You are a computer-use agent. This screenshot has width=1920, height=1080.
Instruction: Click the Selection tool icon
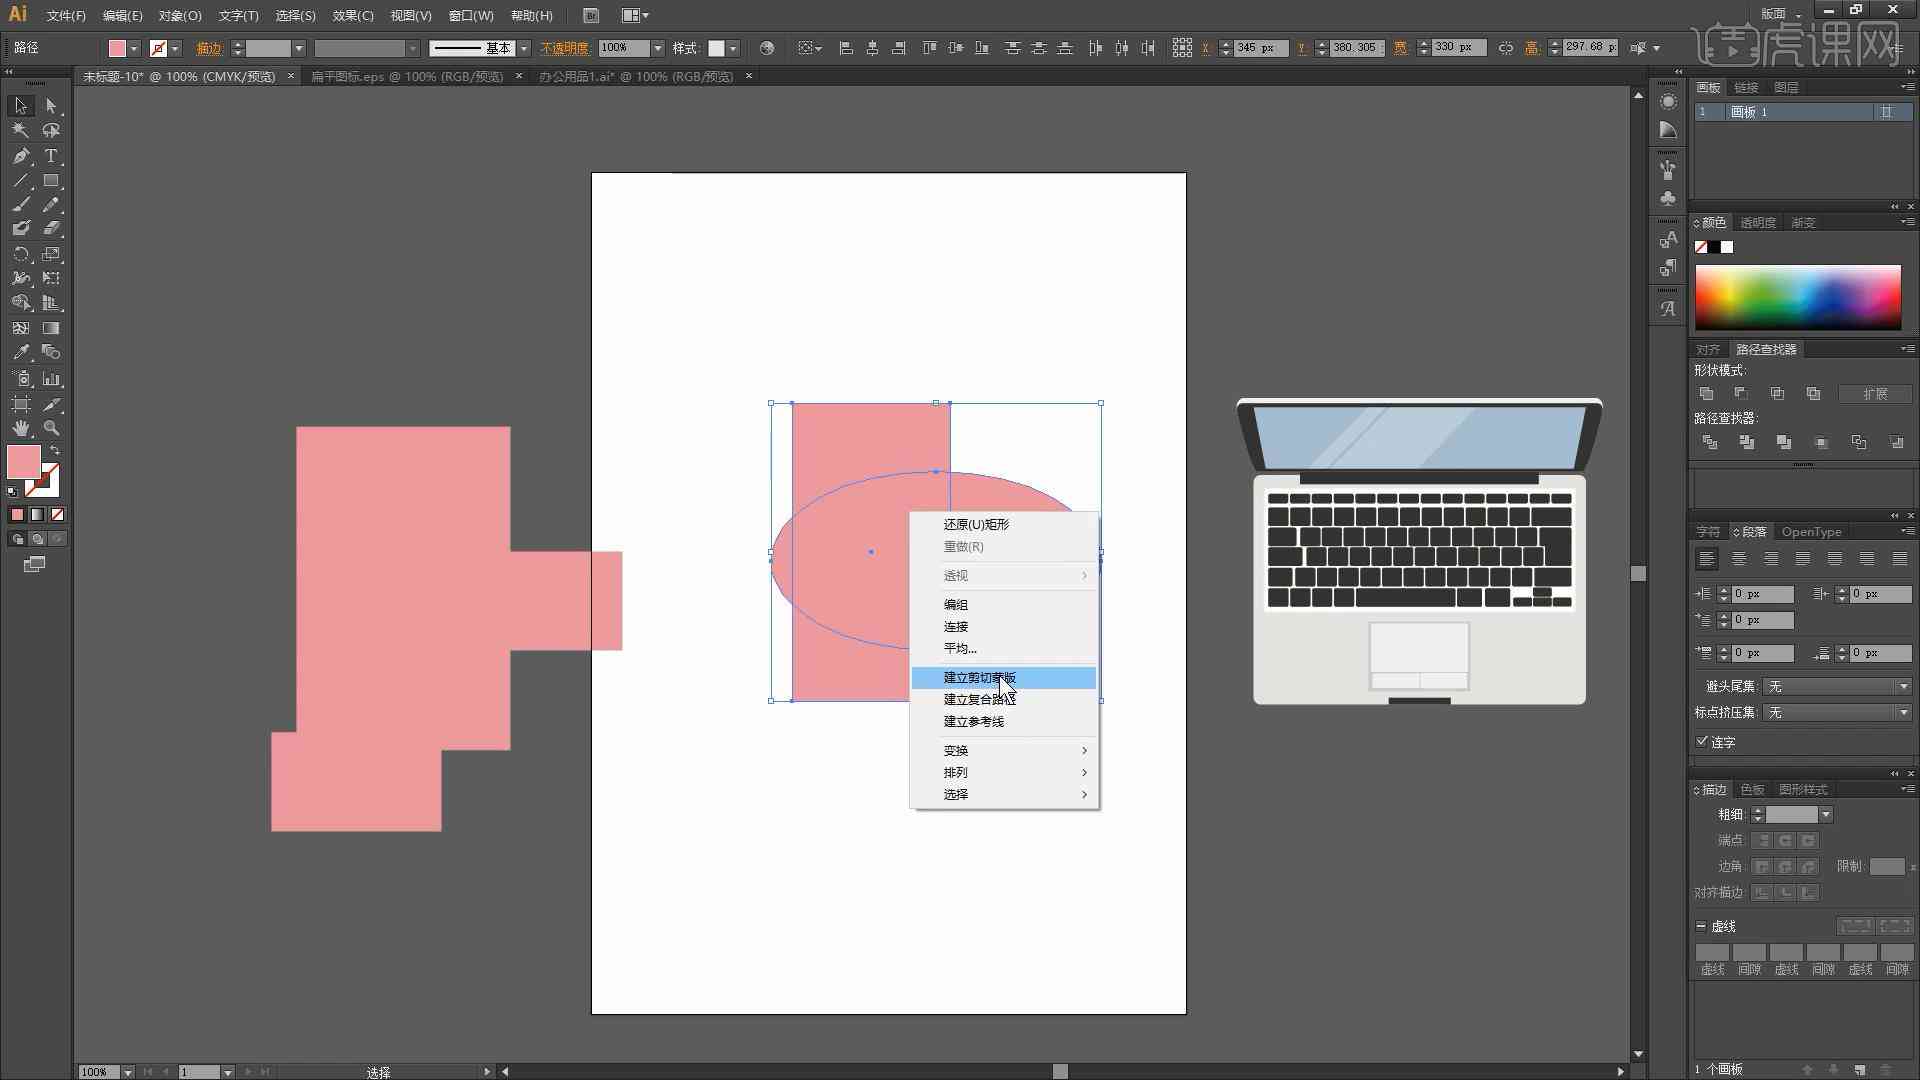[20, 104]
